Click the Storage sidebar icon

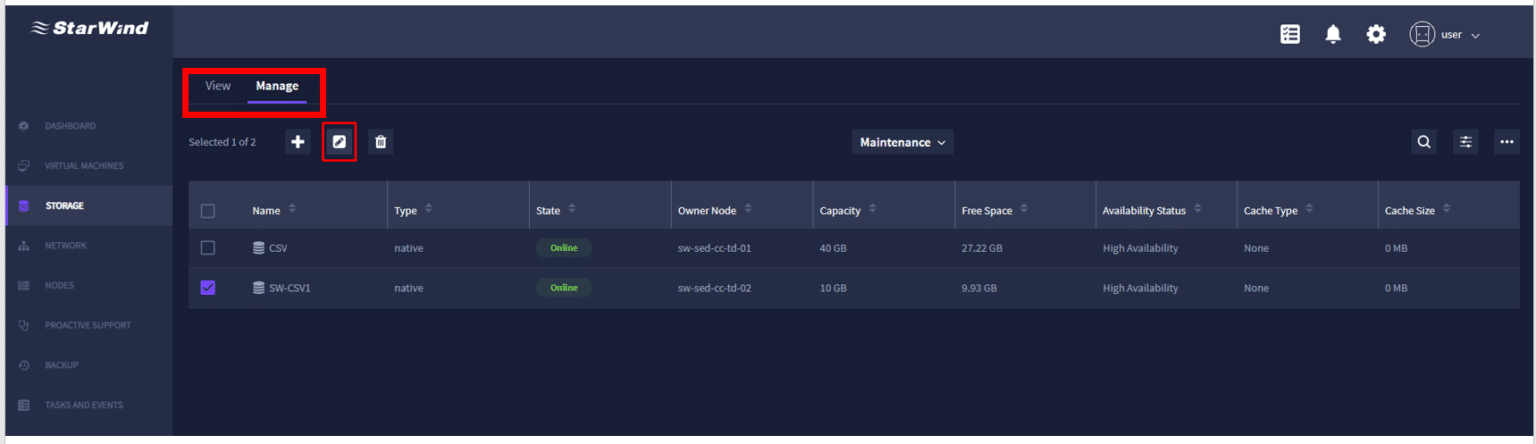click(x=24, y=206)
